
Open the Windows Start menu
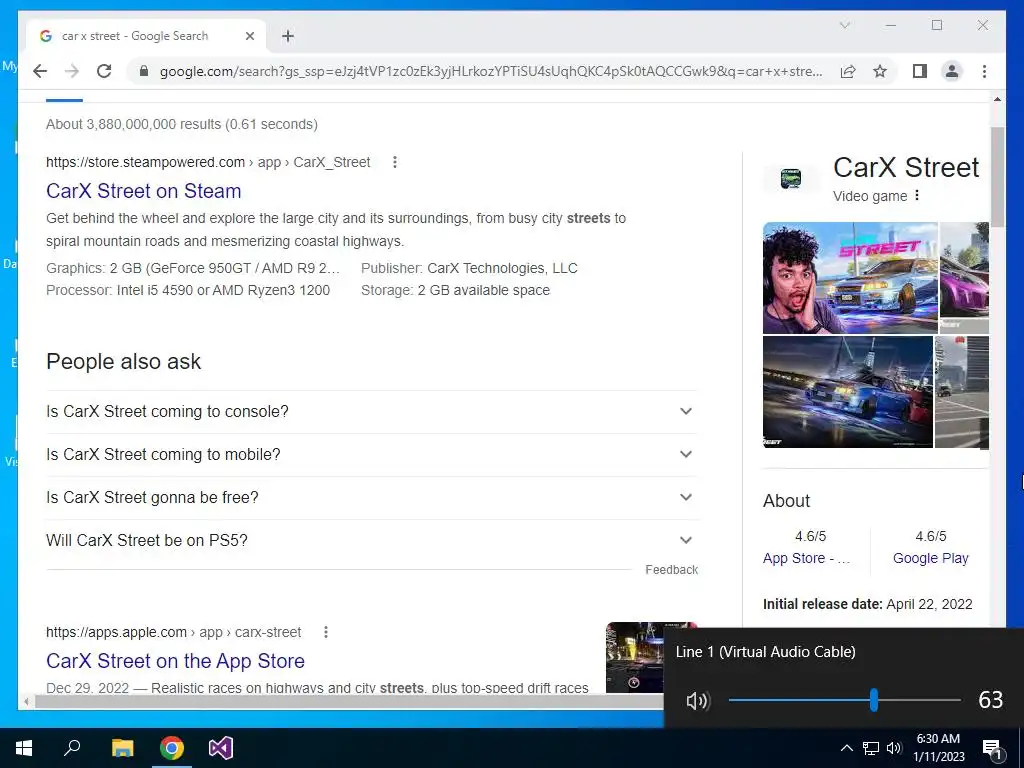(24, 748)
